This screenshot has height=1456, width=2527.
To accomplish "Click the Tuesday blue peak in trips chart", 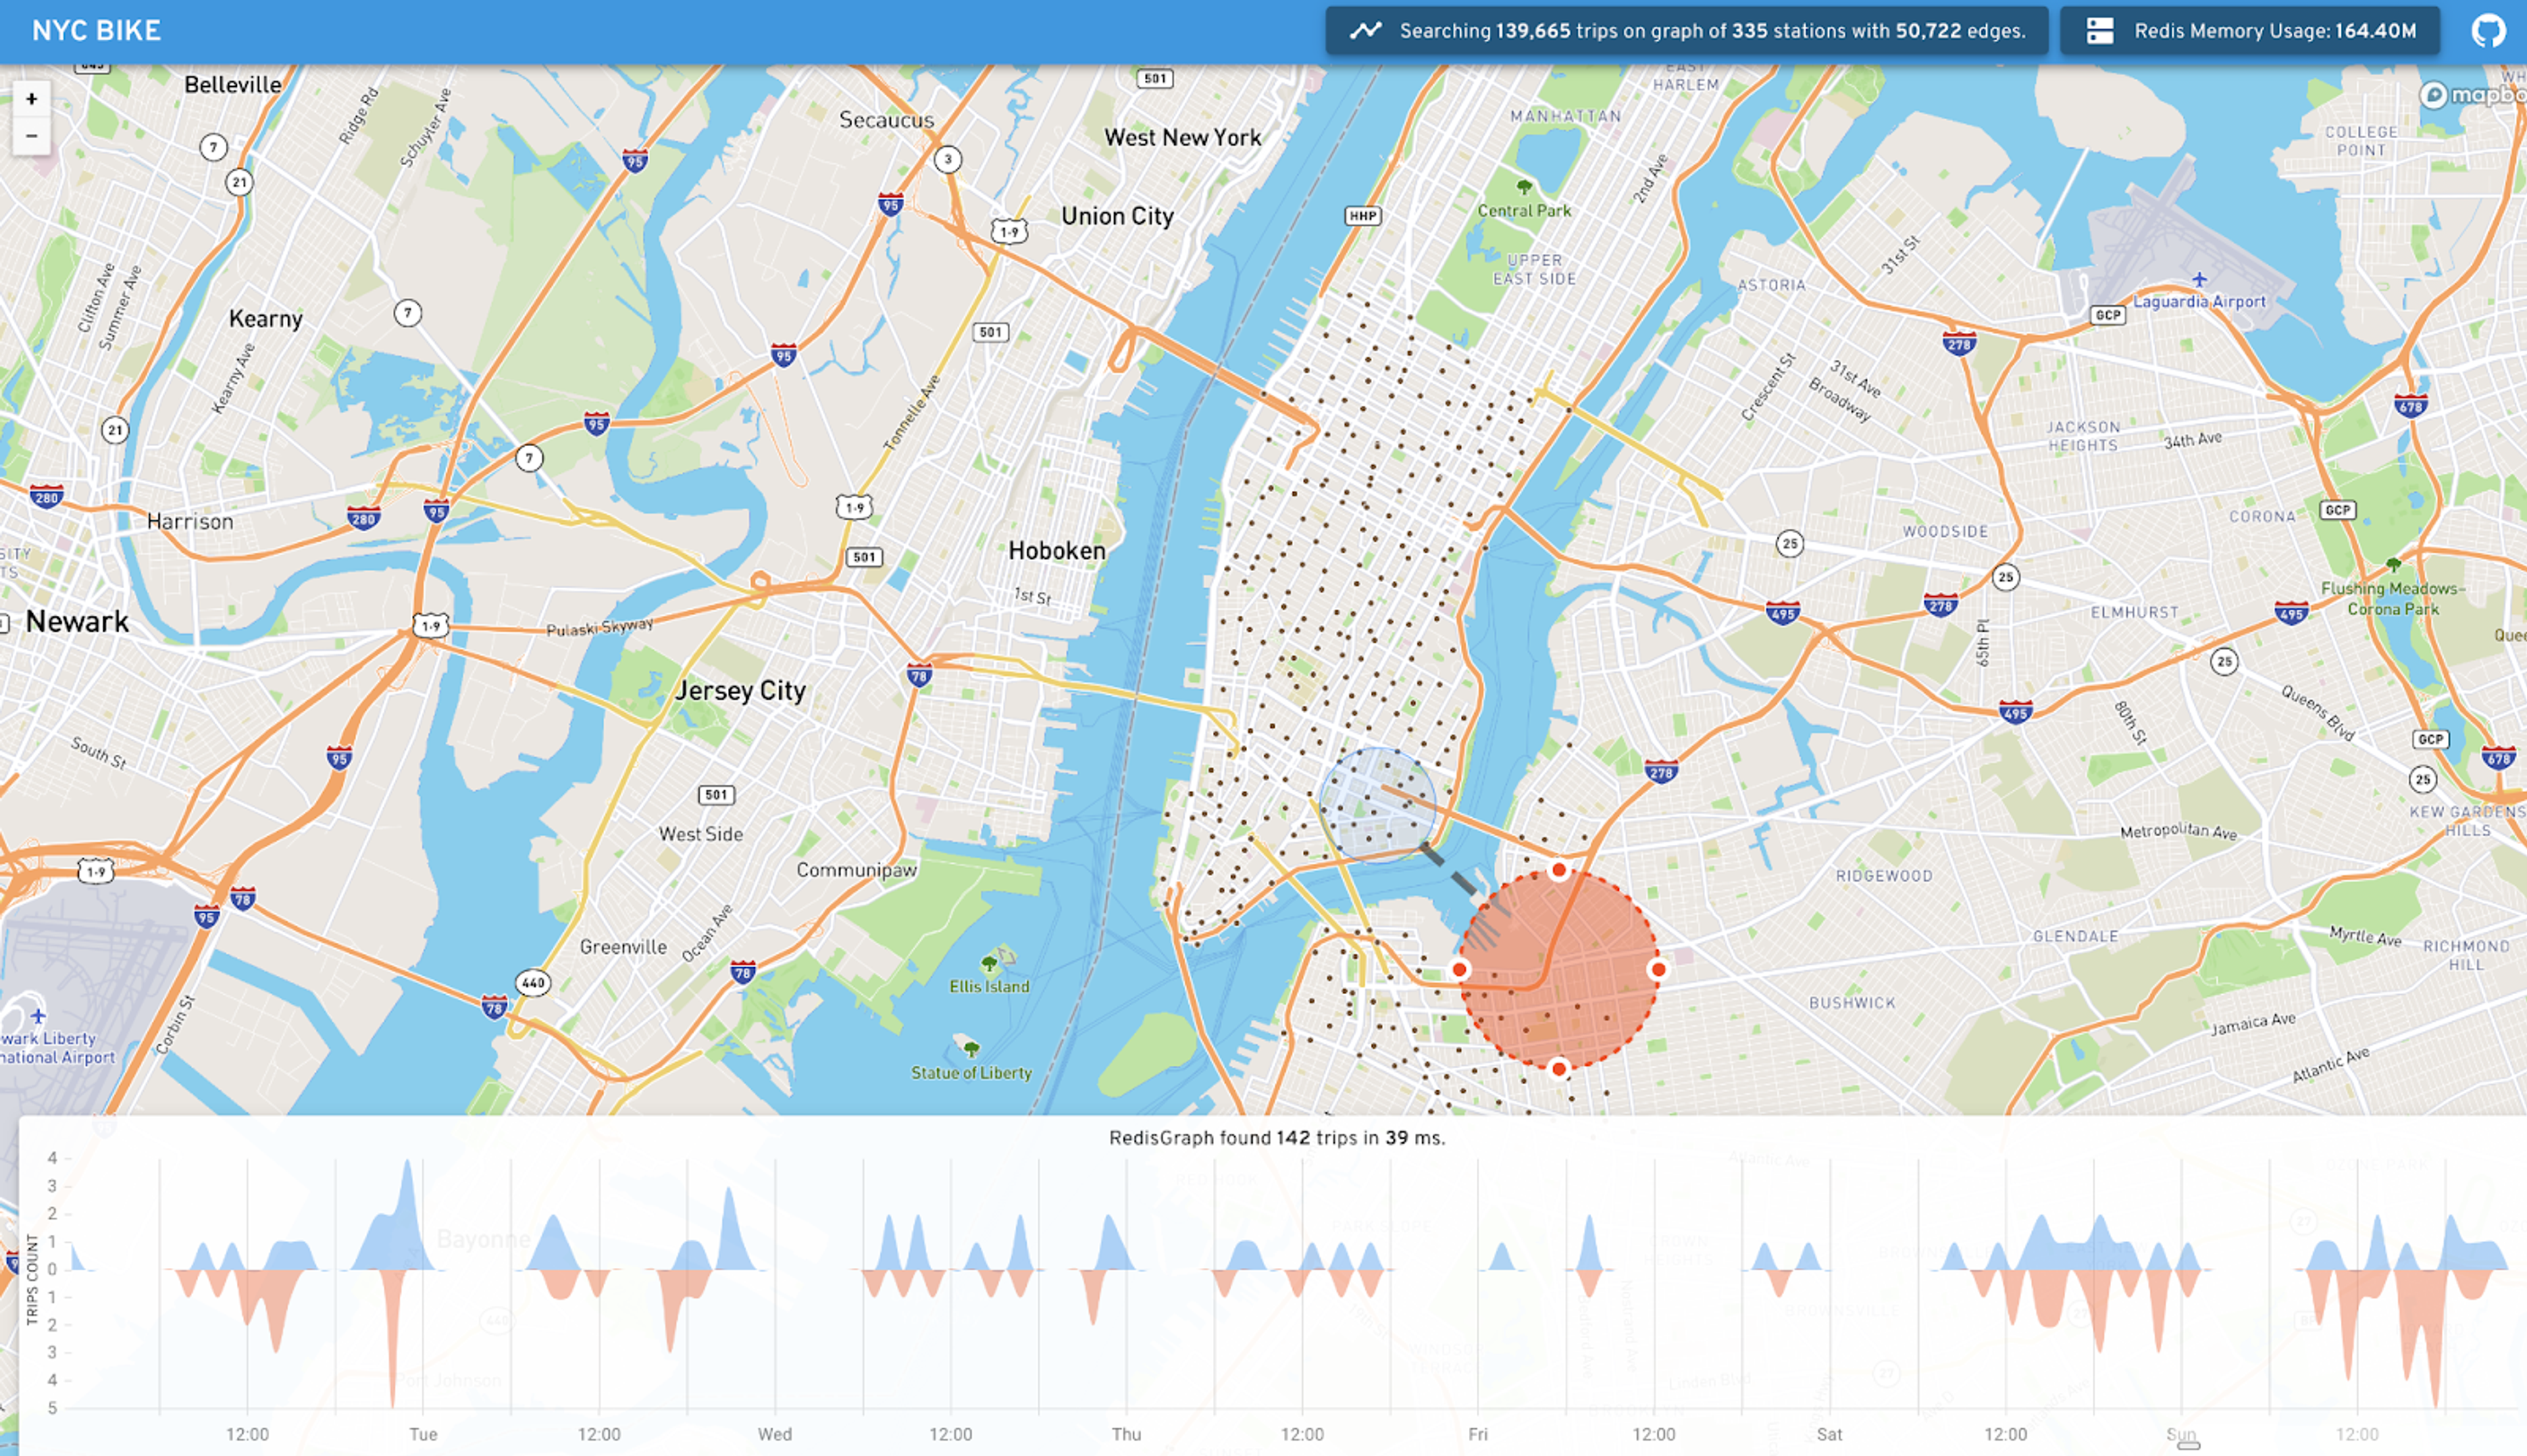I will coord(406,1195).
